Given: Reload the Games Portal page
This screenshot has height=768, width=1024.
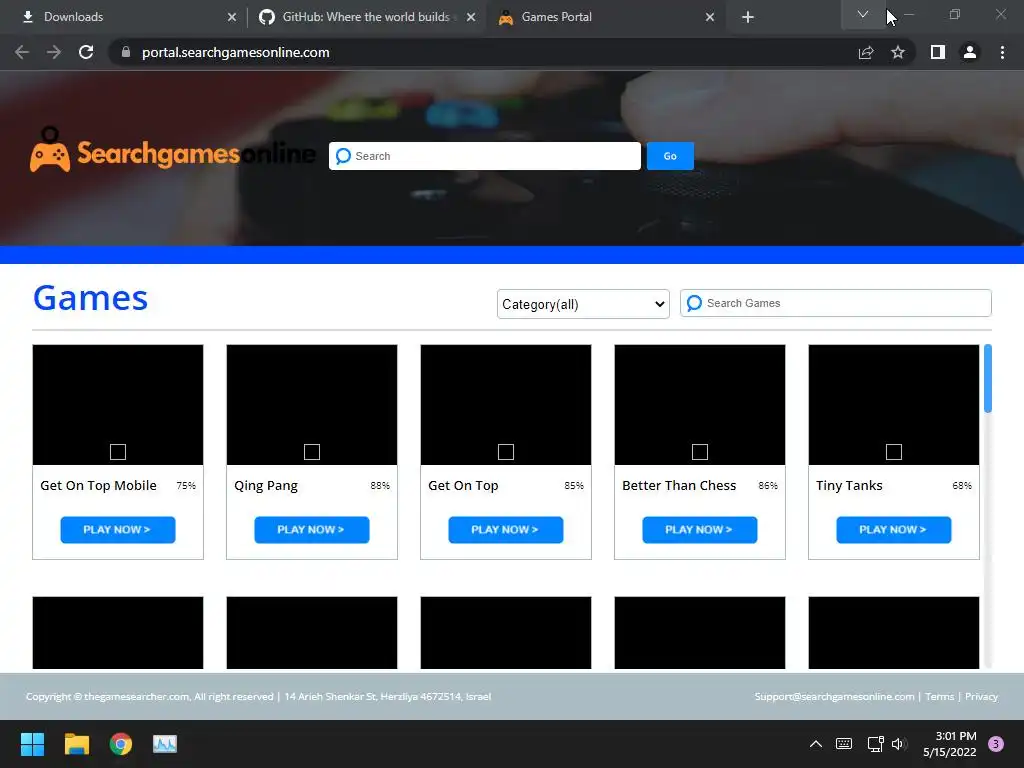Looking at the screenshot, I should coord(86,52).
